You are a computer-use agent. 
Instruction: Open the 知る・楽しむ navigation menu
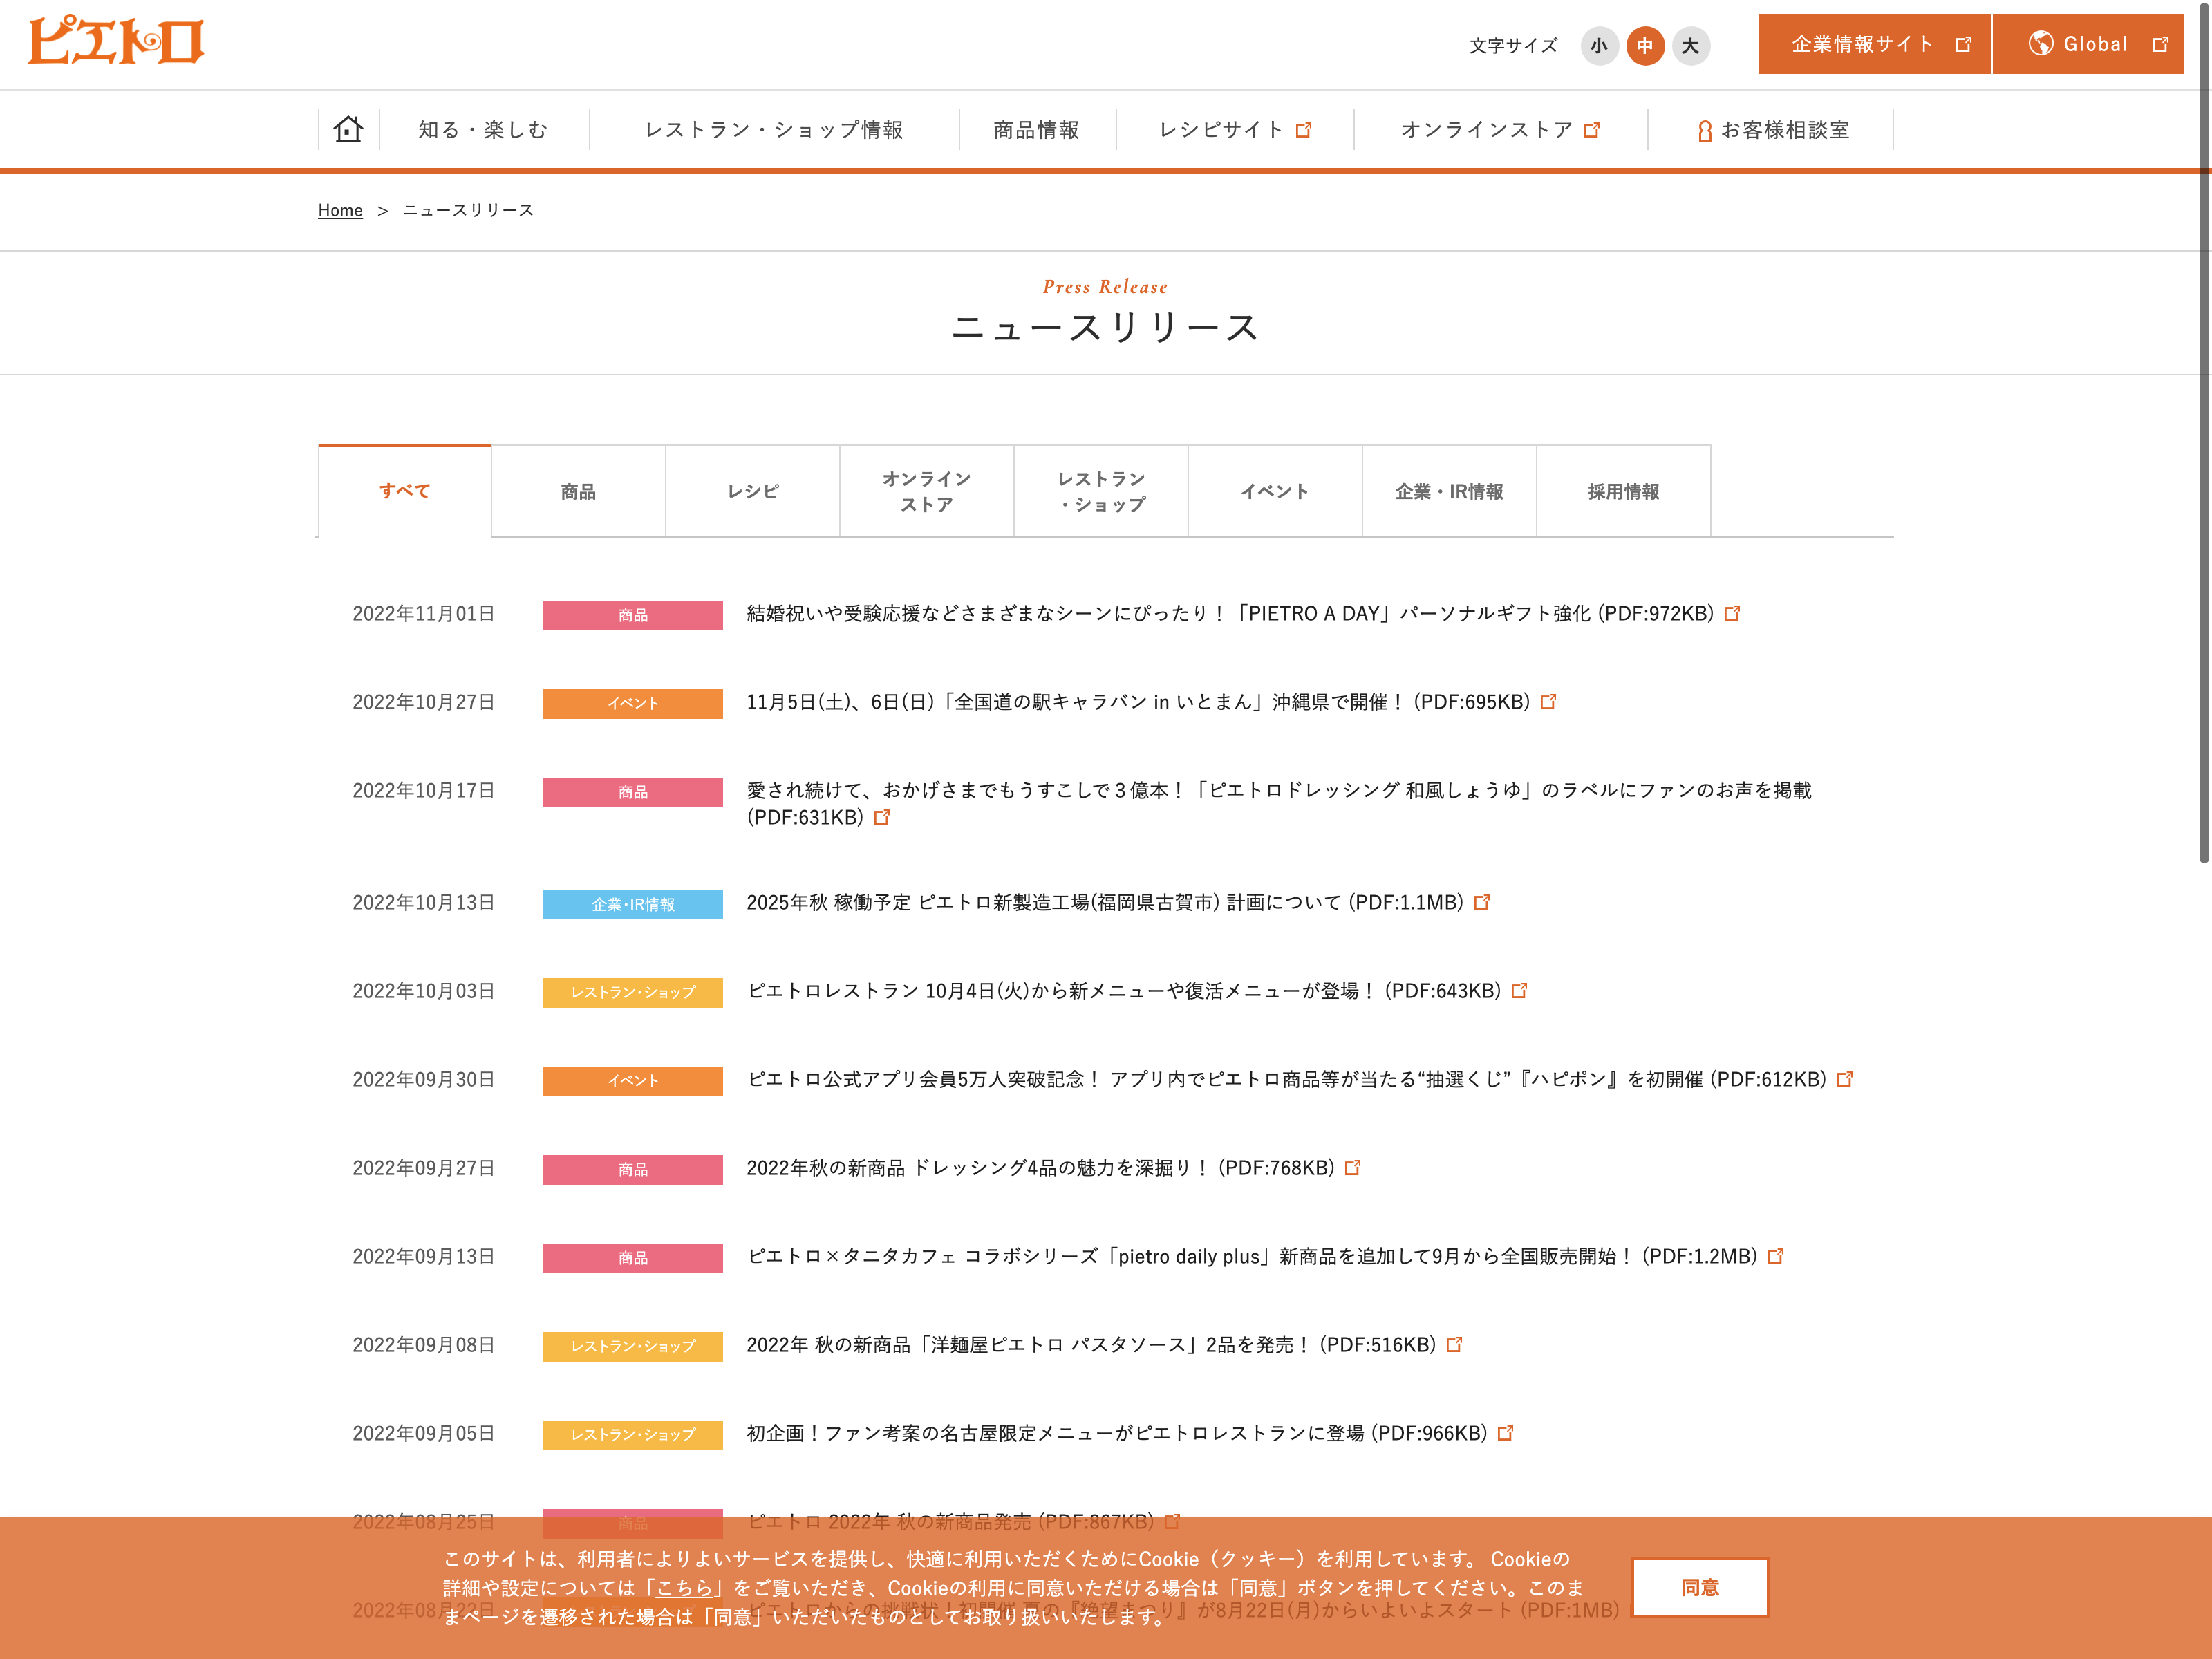[x=484, y=130]
